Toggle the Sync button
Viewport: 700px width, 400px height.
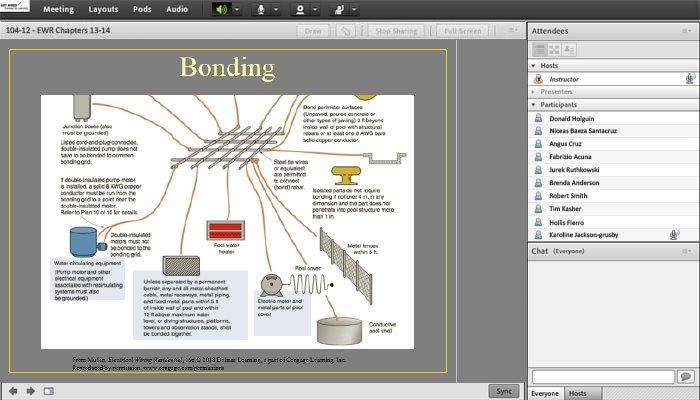pyautogui.click(x=503, y=390)
